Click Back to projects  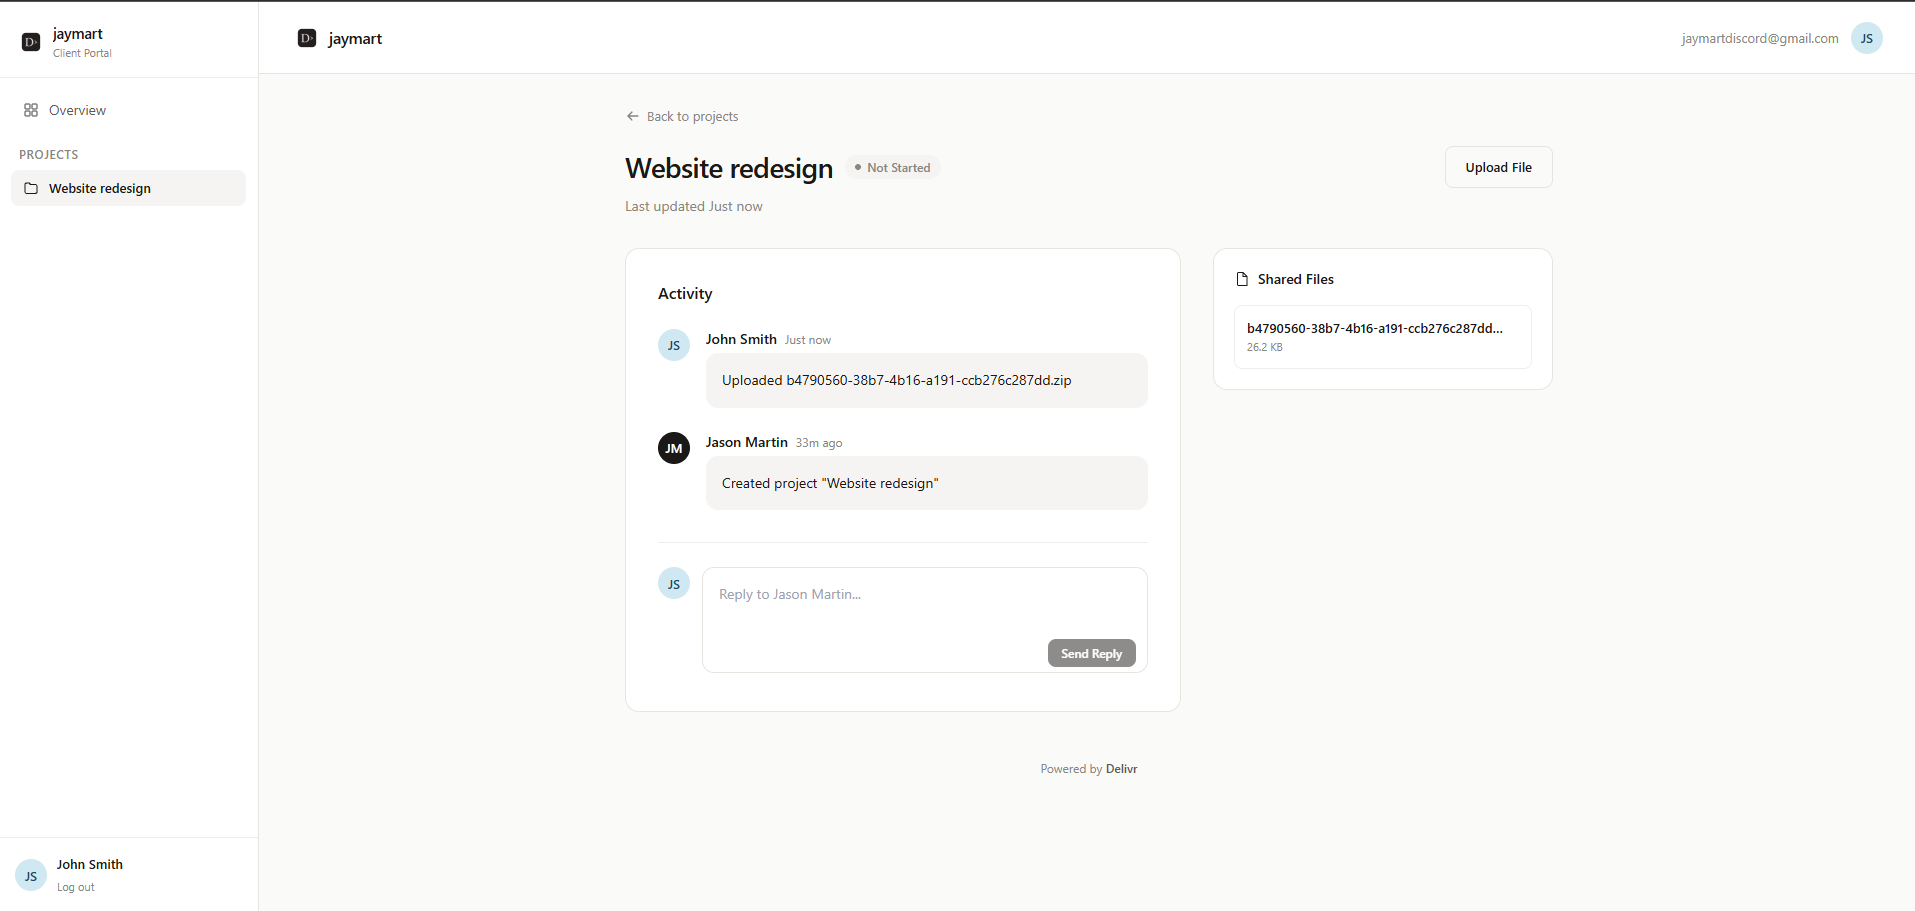tap(692, 116)
